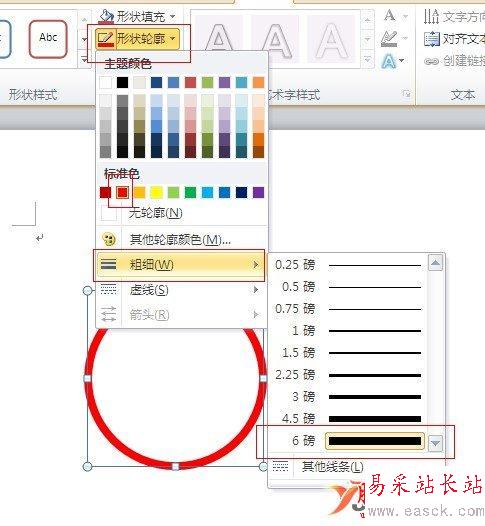485x526 pixels.
Task: Click the circle's left middle handle
Action: tap(87, 379)
